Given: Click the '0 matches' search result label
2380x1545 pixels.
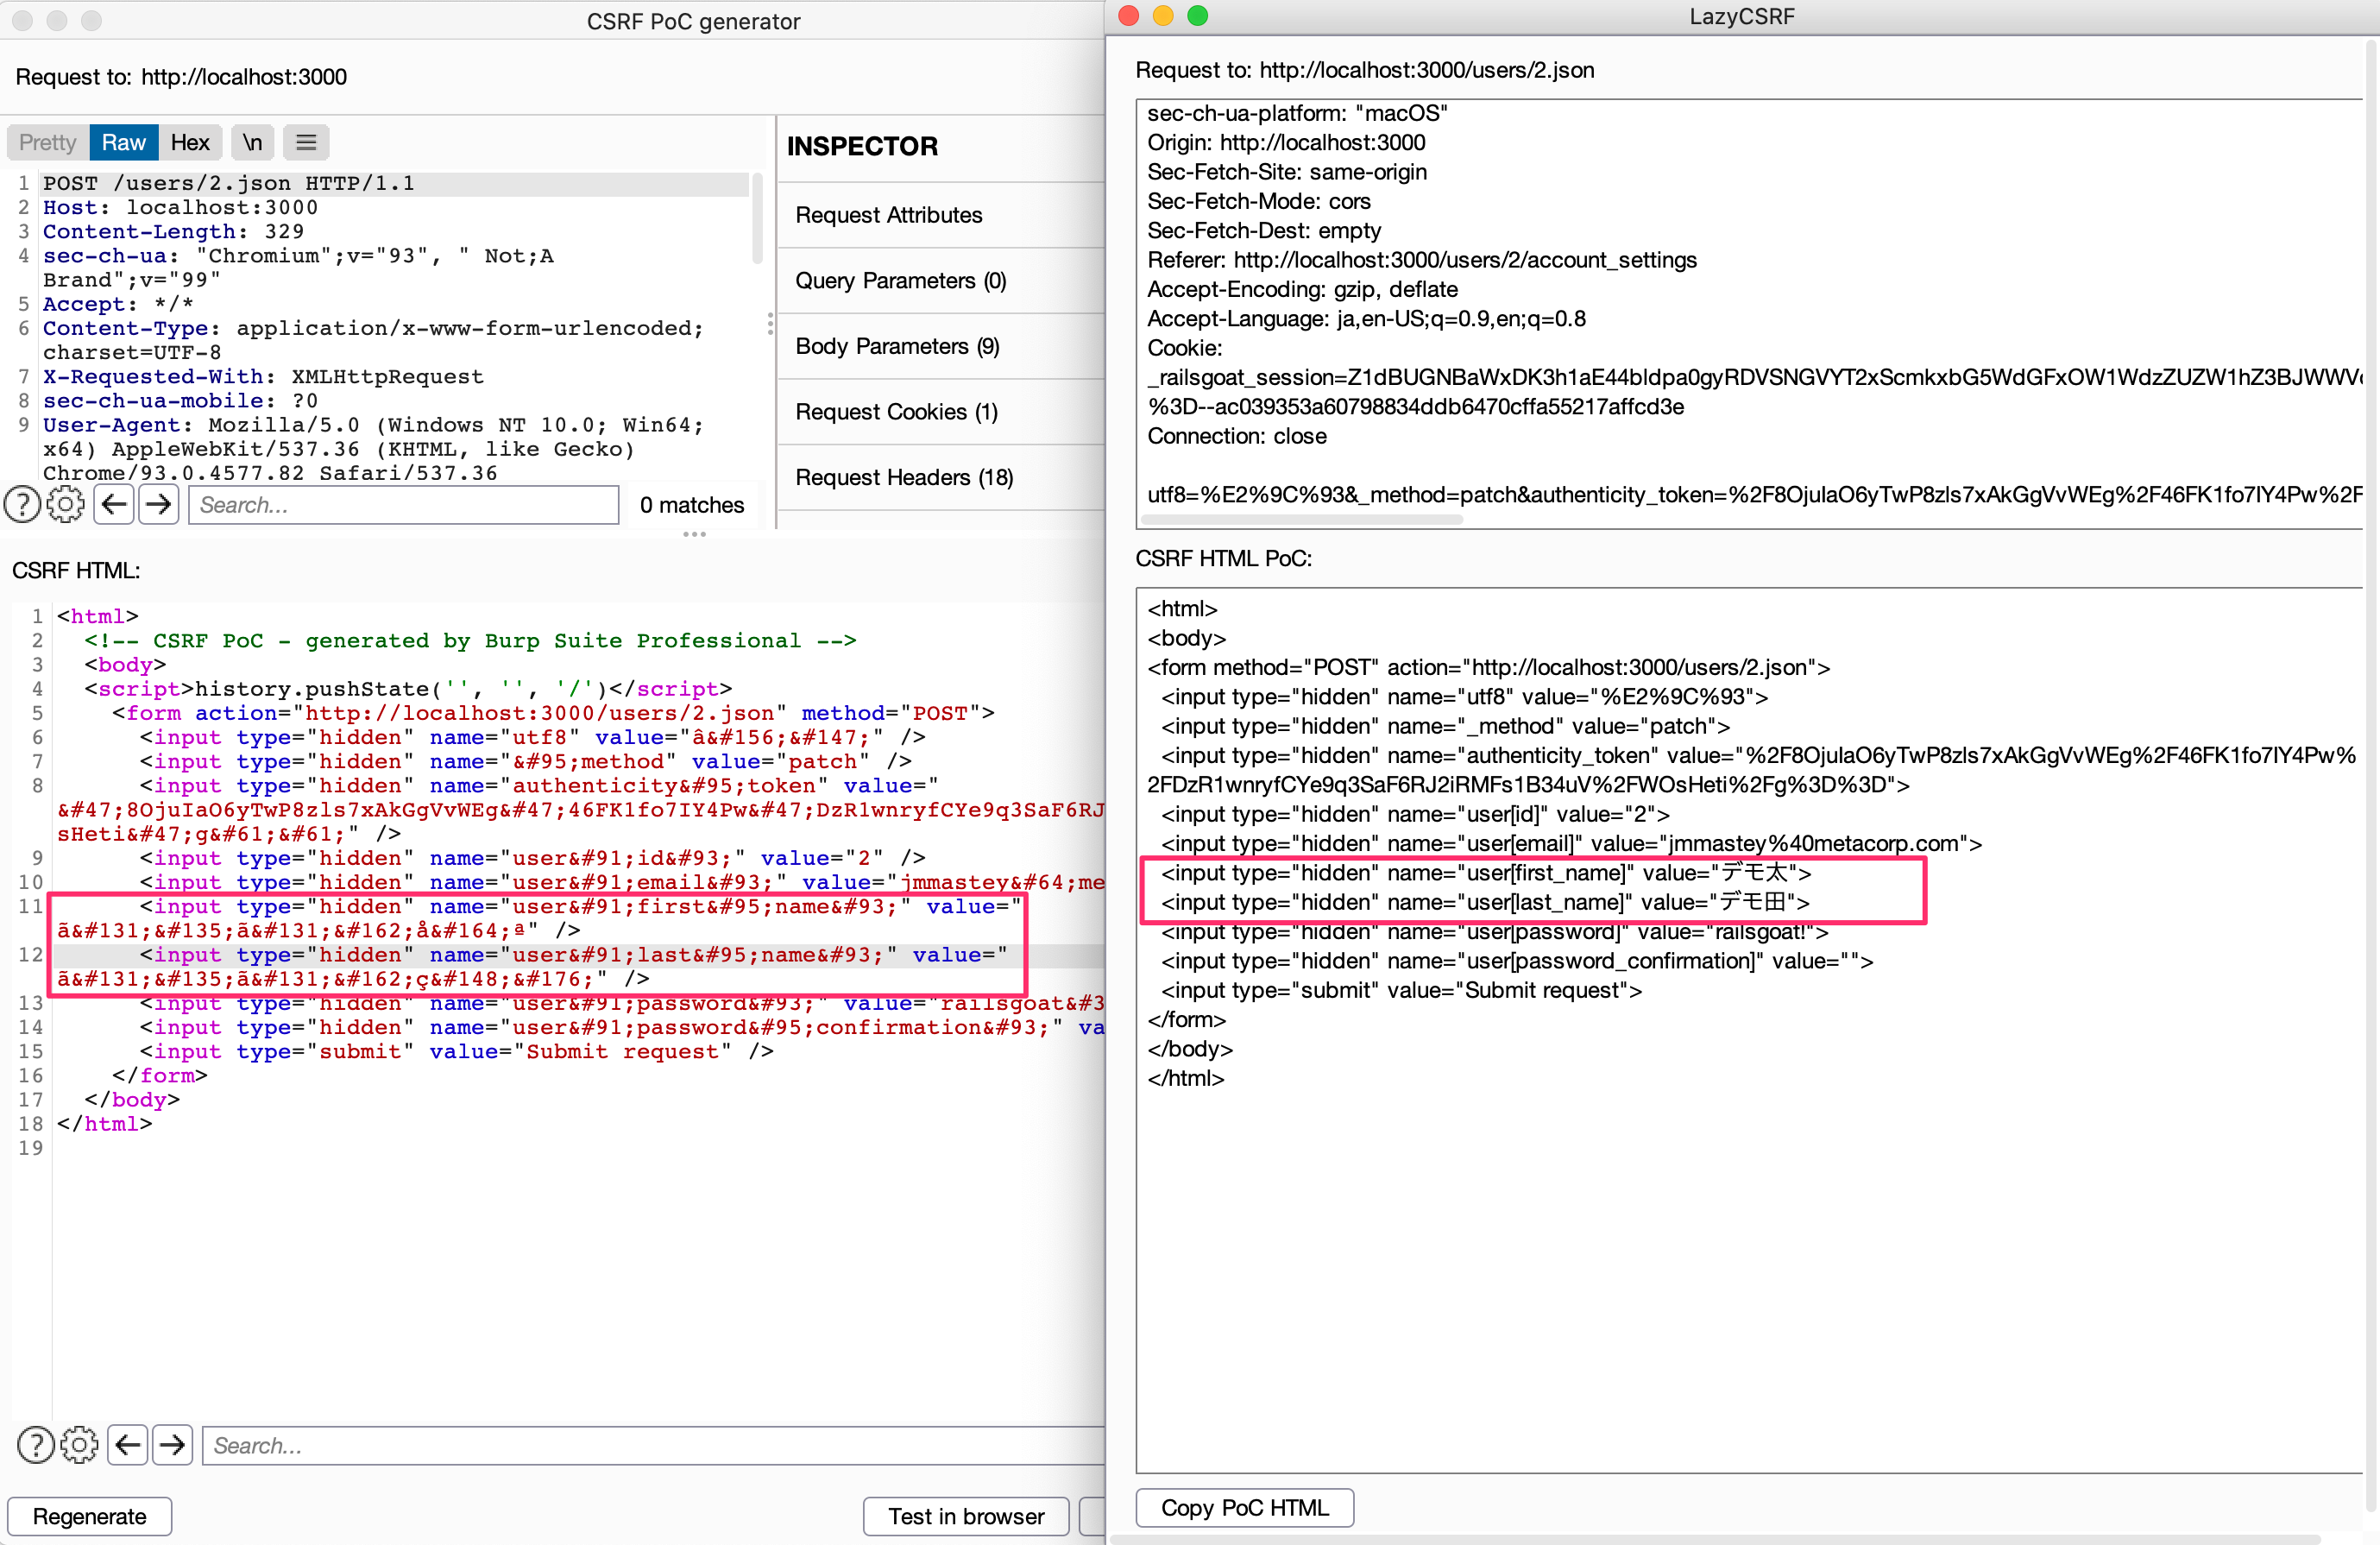Looking at the screenshot, I should coord(692,505).
